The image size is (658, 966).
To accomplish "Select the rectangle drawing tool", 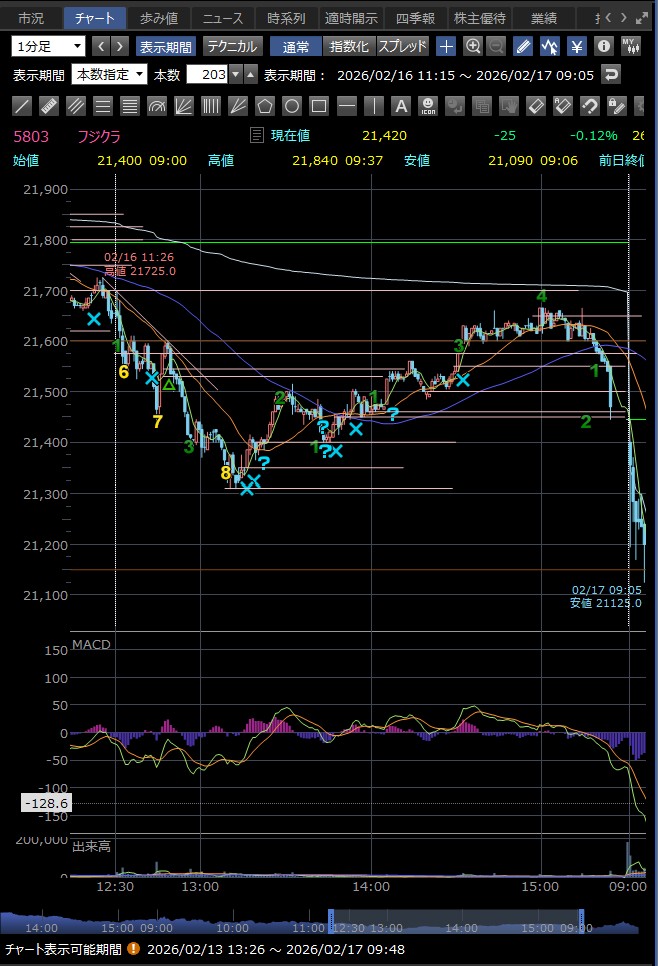I will tap(319, 106).
